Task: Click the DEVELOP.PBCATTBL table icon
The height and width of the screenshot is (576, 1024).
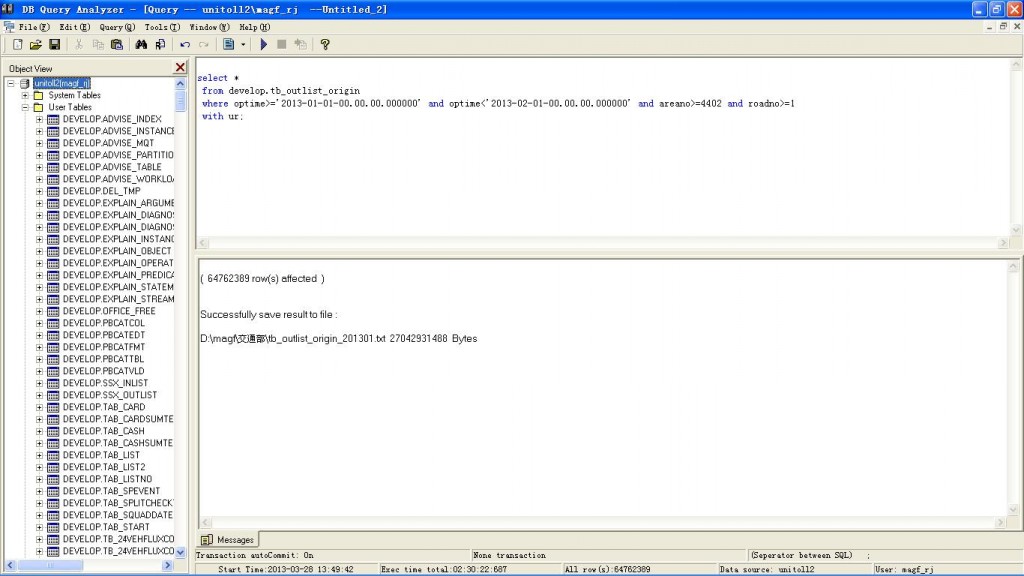Action: 53,359
